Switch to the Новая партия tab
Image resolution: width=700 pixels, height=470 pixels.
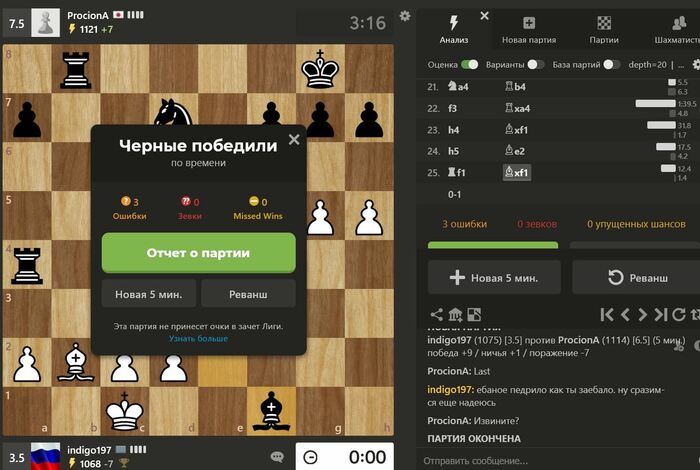(529, 29)
